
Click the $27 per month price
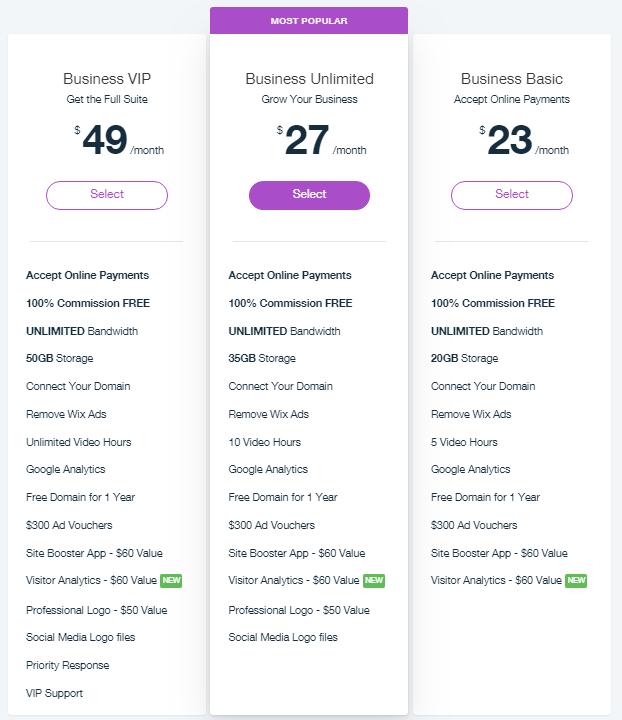pyautogui.click(x=321, y=140)
